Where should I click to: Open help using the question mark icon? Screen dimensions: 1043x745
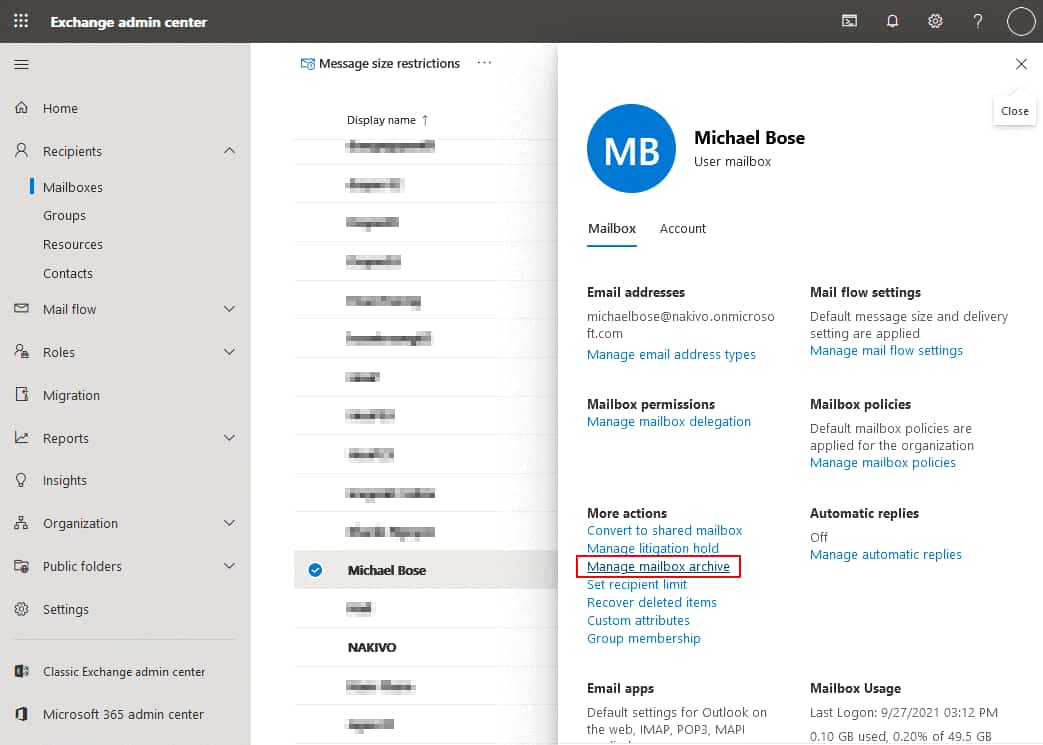coord(977,20)
